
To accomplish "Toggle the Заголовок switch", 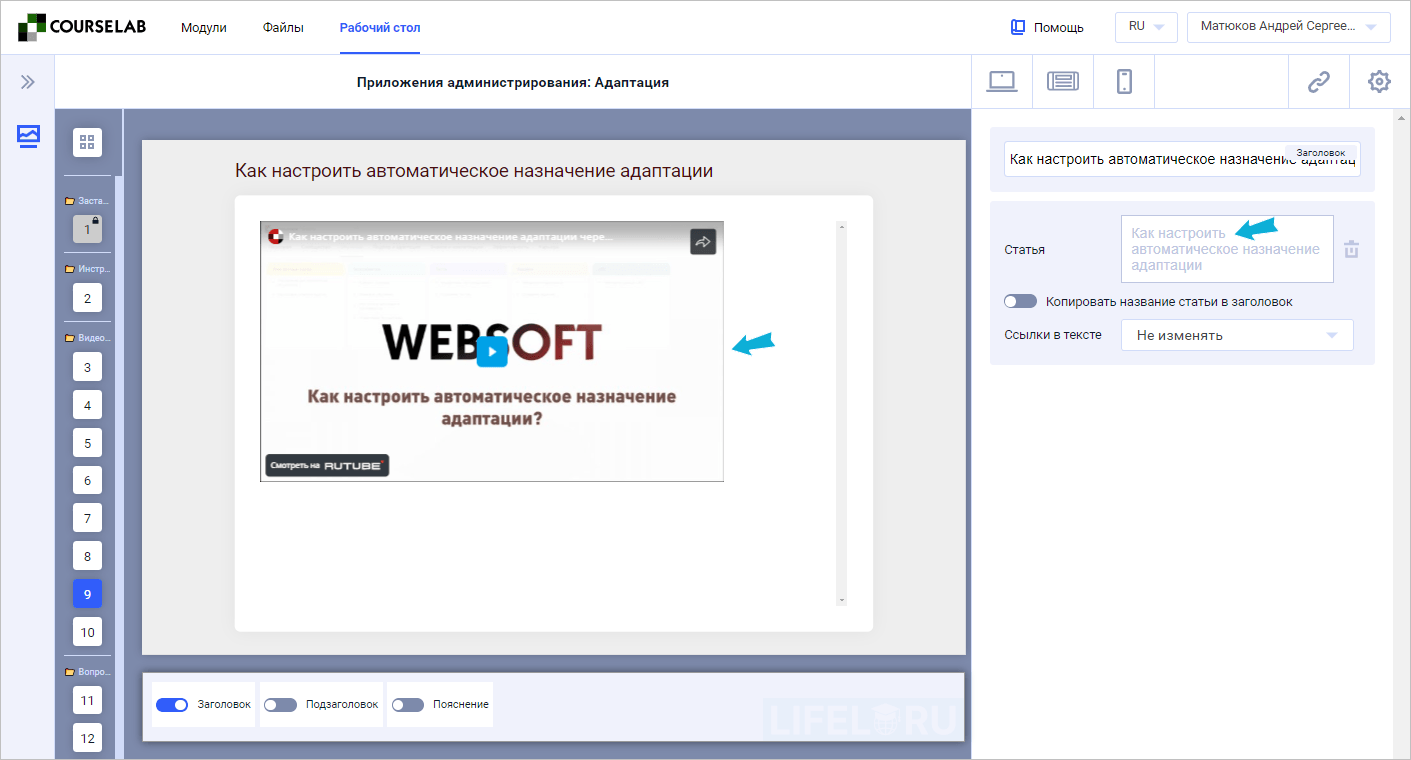I will pyautogui.click(x=172, y=704).
